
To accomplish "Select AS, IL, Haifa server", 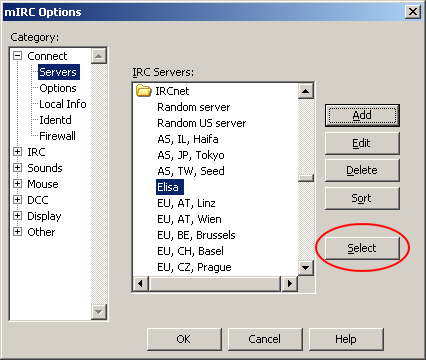I will [188, 139].
